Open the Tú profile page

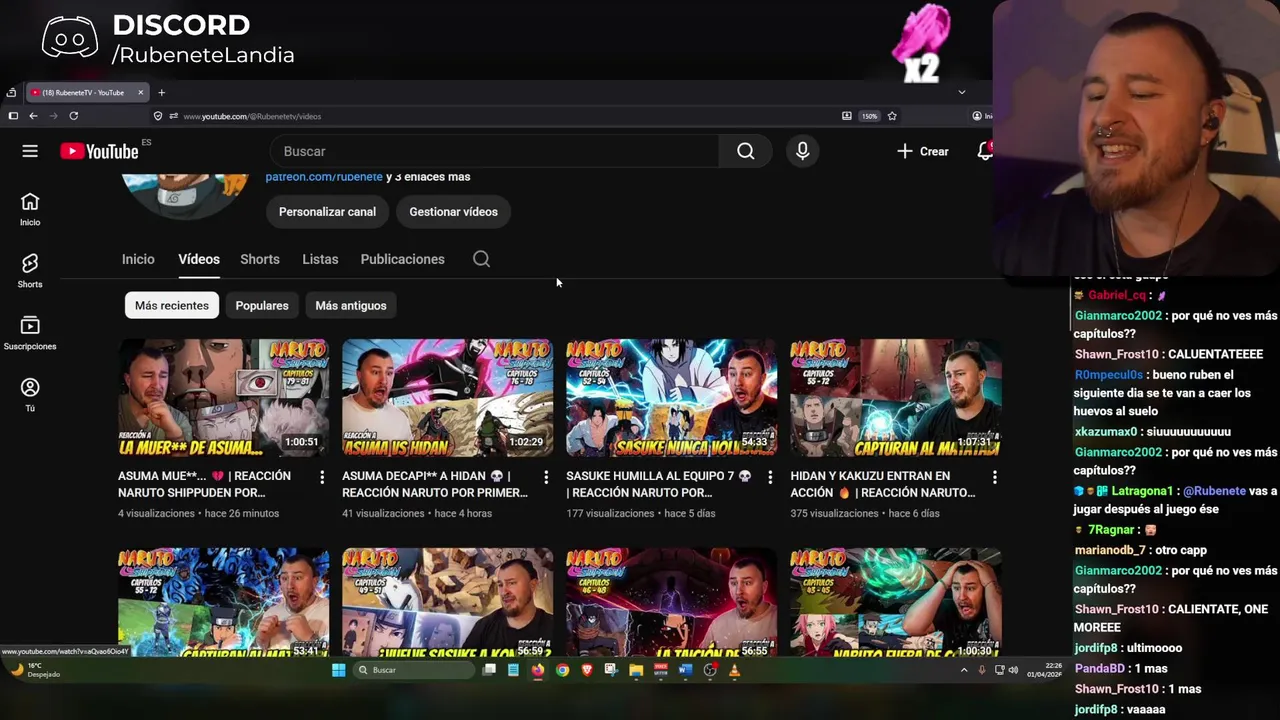pos(30,394)
